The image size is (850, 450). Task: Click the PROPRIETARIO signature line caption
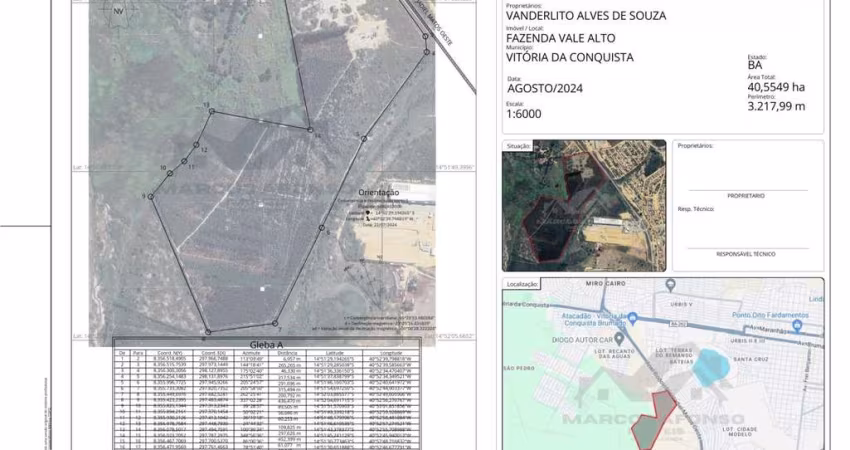coord(746,196)
